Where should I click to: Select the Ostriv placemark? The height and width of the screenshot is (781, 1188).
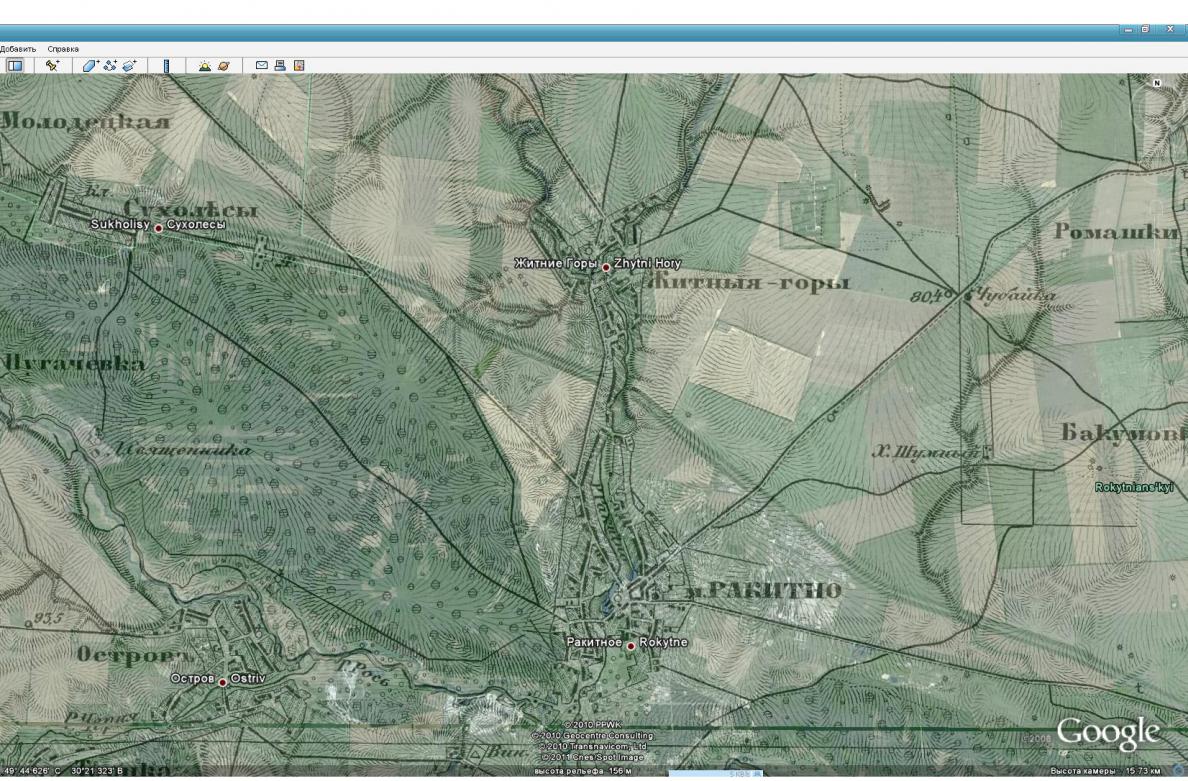click(223, 683)
